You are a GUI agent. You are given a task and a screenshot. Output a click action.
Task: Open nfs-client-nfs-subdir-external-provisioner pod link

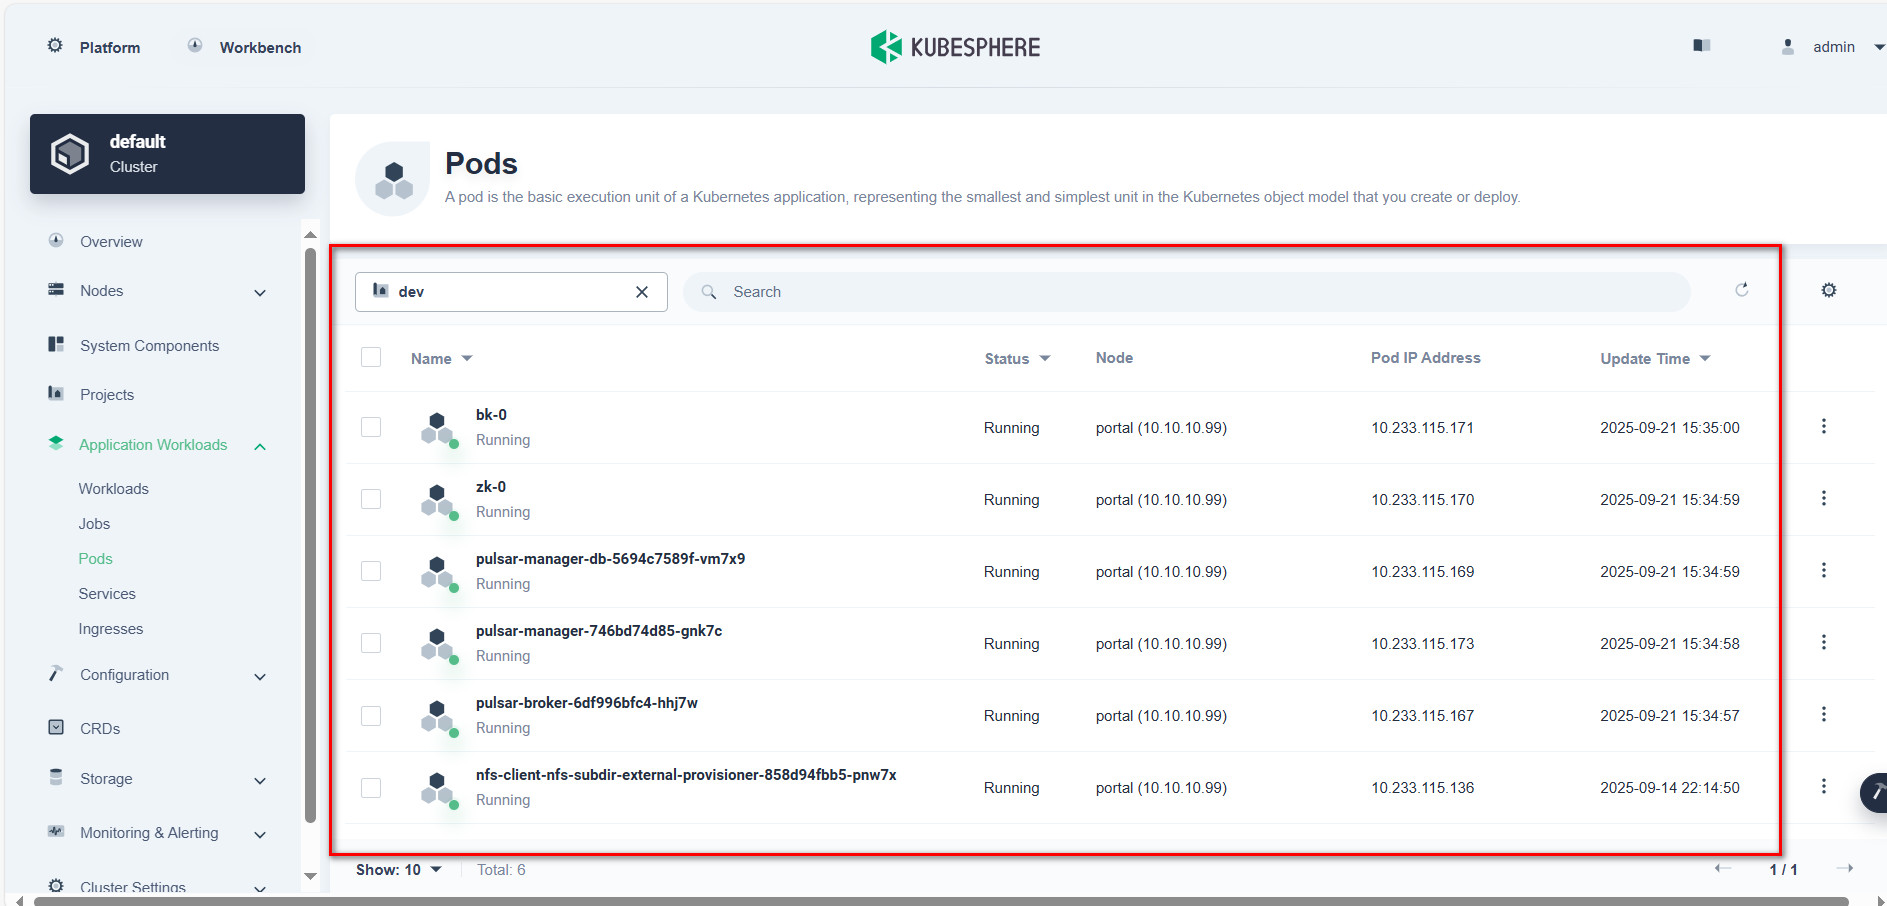tap(686, 775)
